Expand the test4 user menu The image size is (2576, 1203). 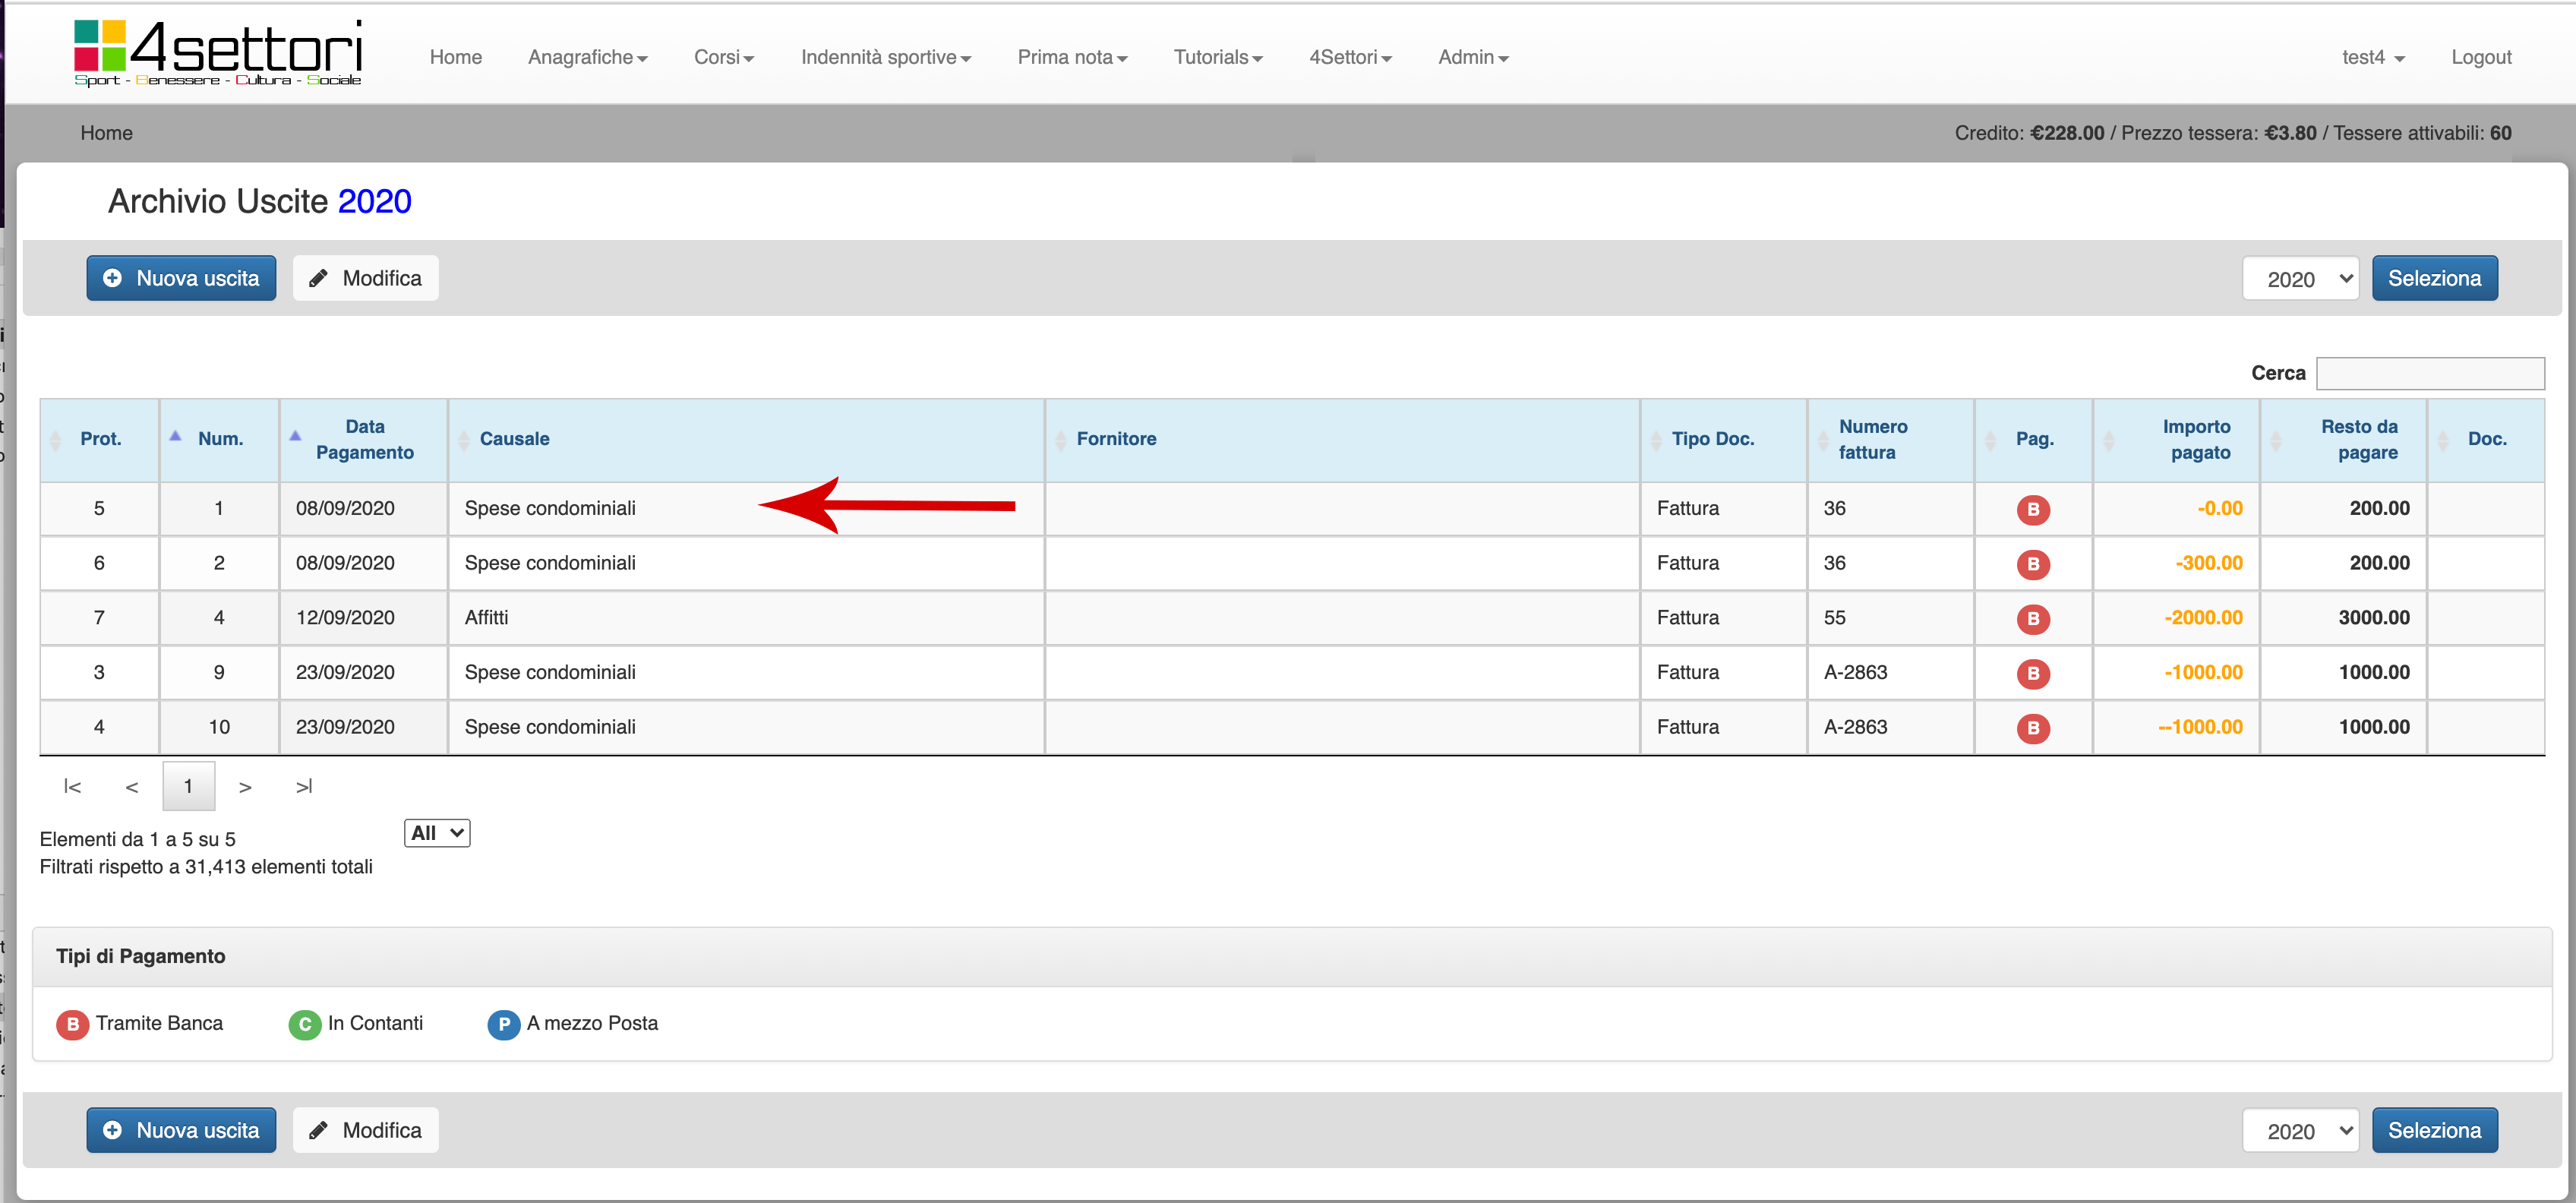tap(2371, 57)
